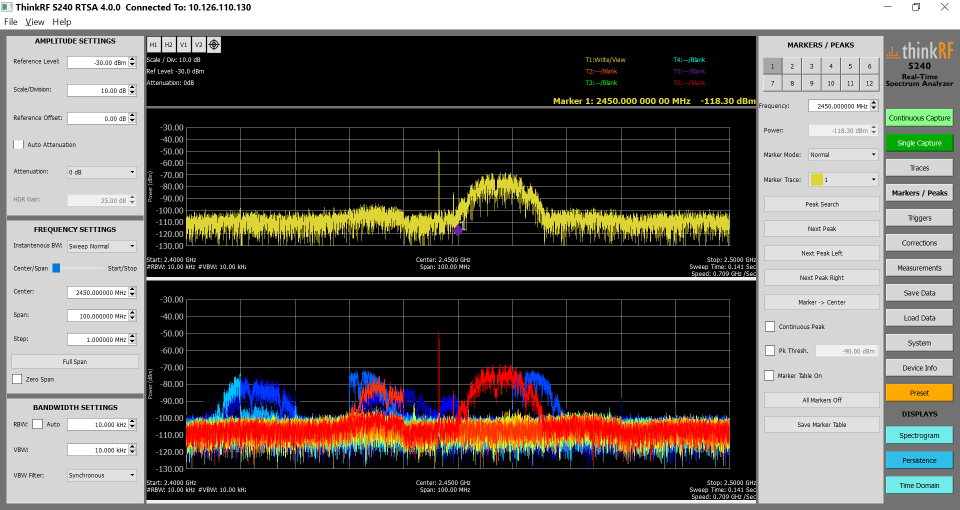Expand the Instantaneous BW dropdown

(101, 245)
